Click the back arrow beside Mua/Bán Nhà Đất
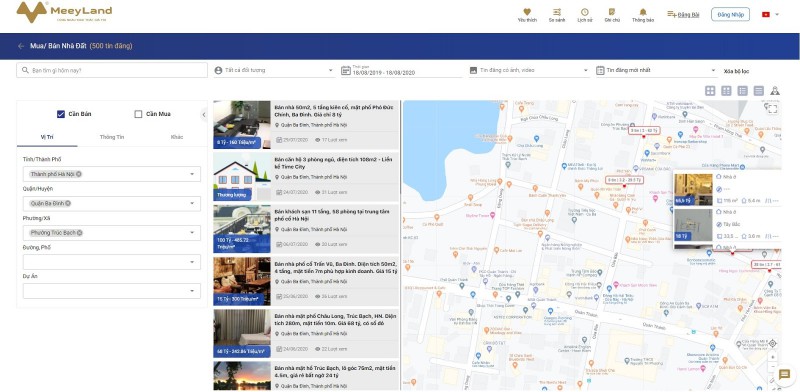The image size is (800, 392). pyautogui.click(x=21, y=46)
